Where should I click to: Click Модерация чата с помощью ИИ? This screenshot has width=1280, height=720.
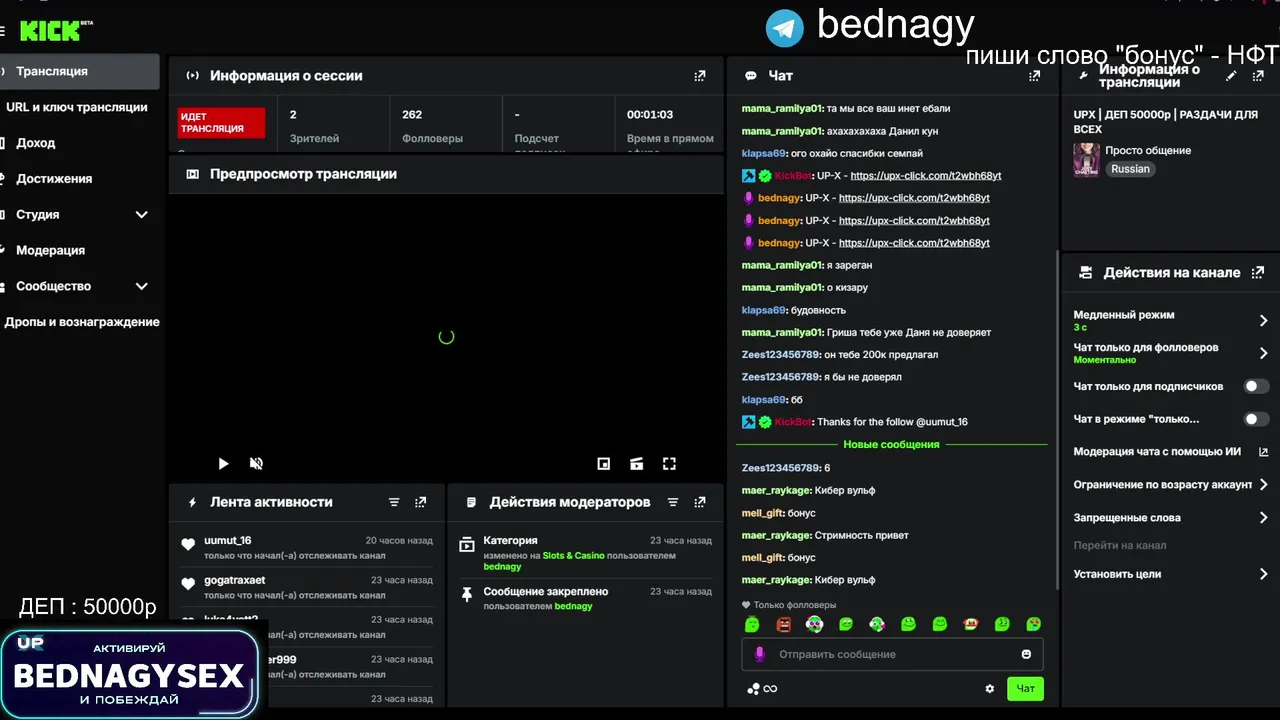tap(1157, 452)
